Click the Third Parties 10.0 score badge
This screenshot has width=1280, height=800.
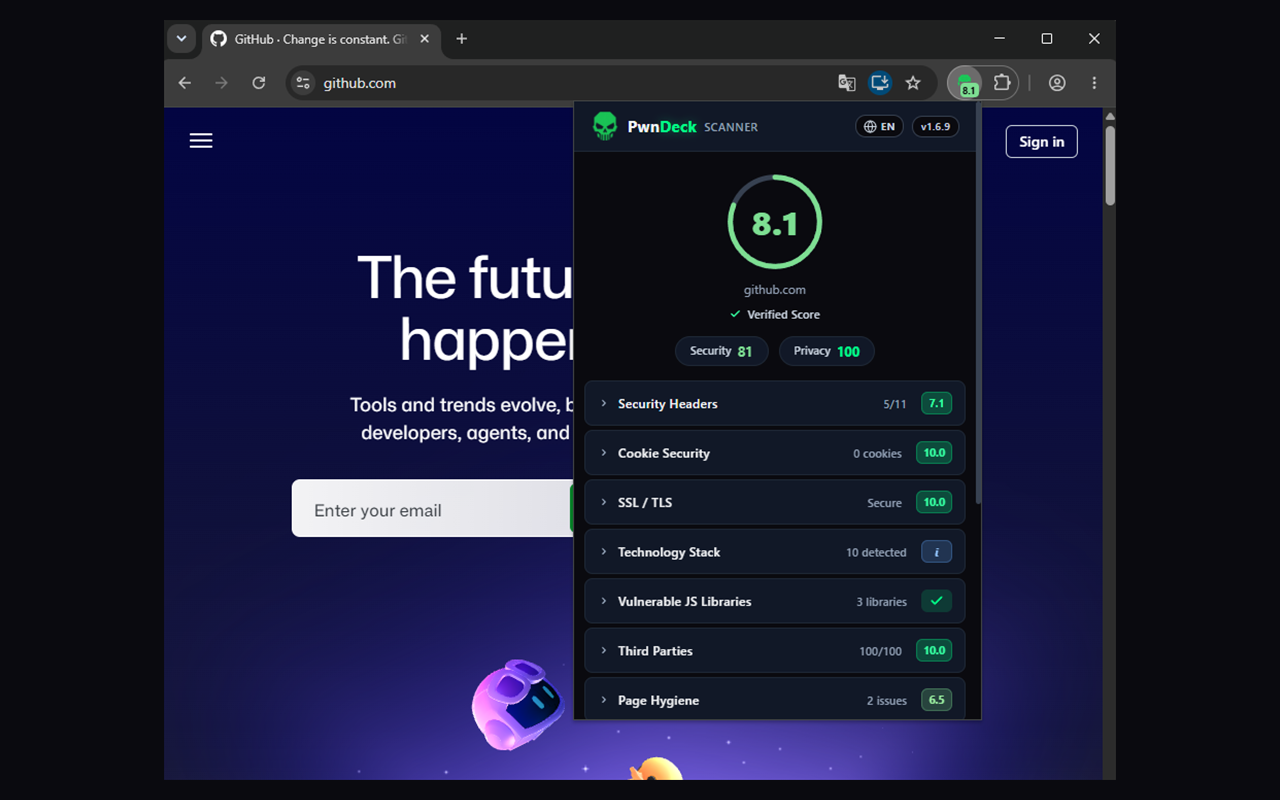point(934,651)
